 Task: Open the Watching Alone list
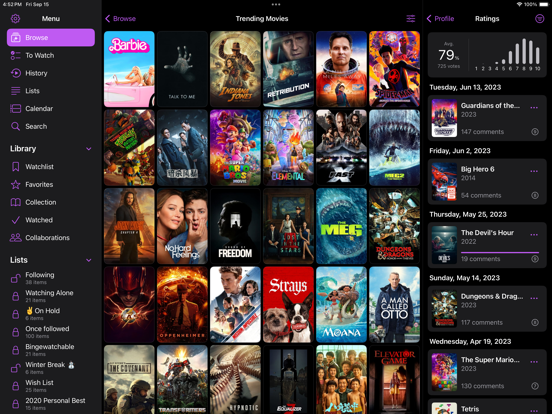[x=51, y=296]
